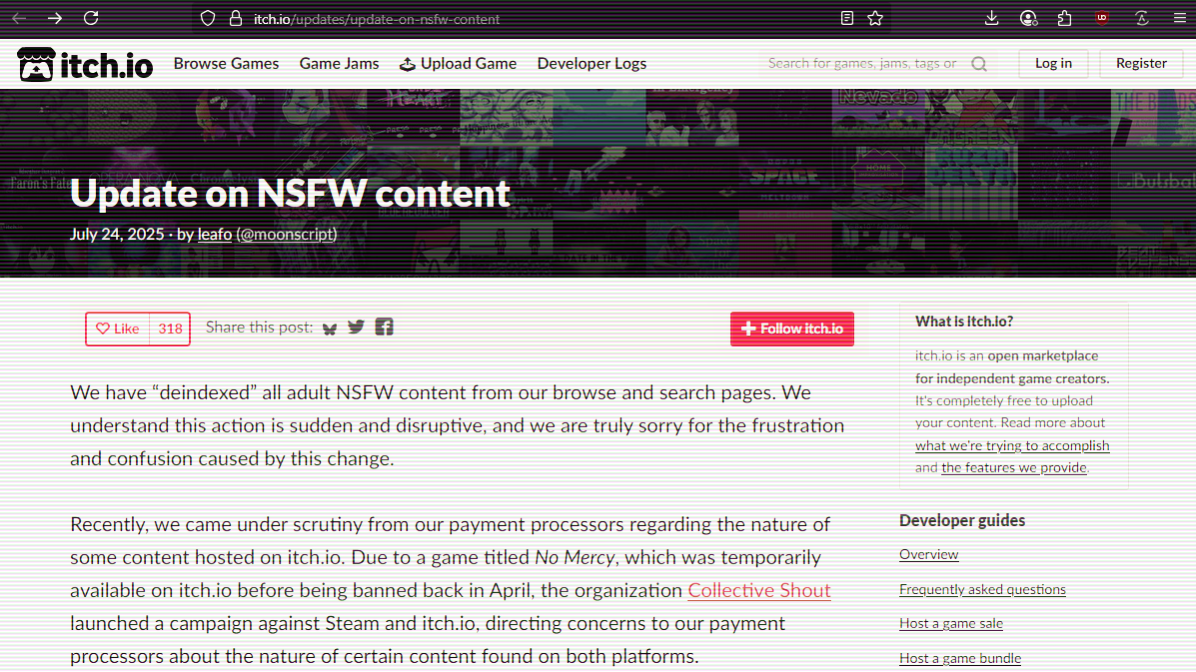Open the @moonscript link
The image size is (1196, 672).
tap(287, 234)
